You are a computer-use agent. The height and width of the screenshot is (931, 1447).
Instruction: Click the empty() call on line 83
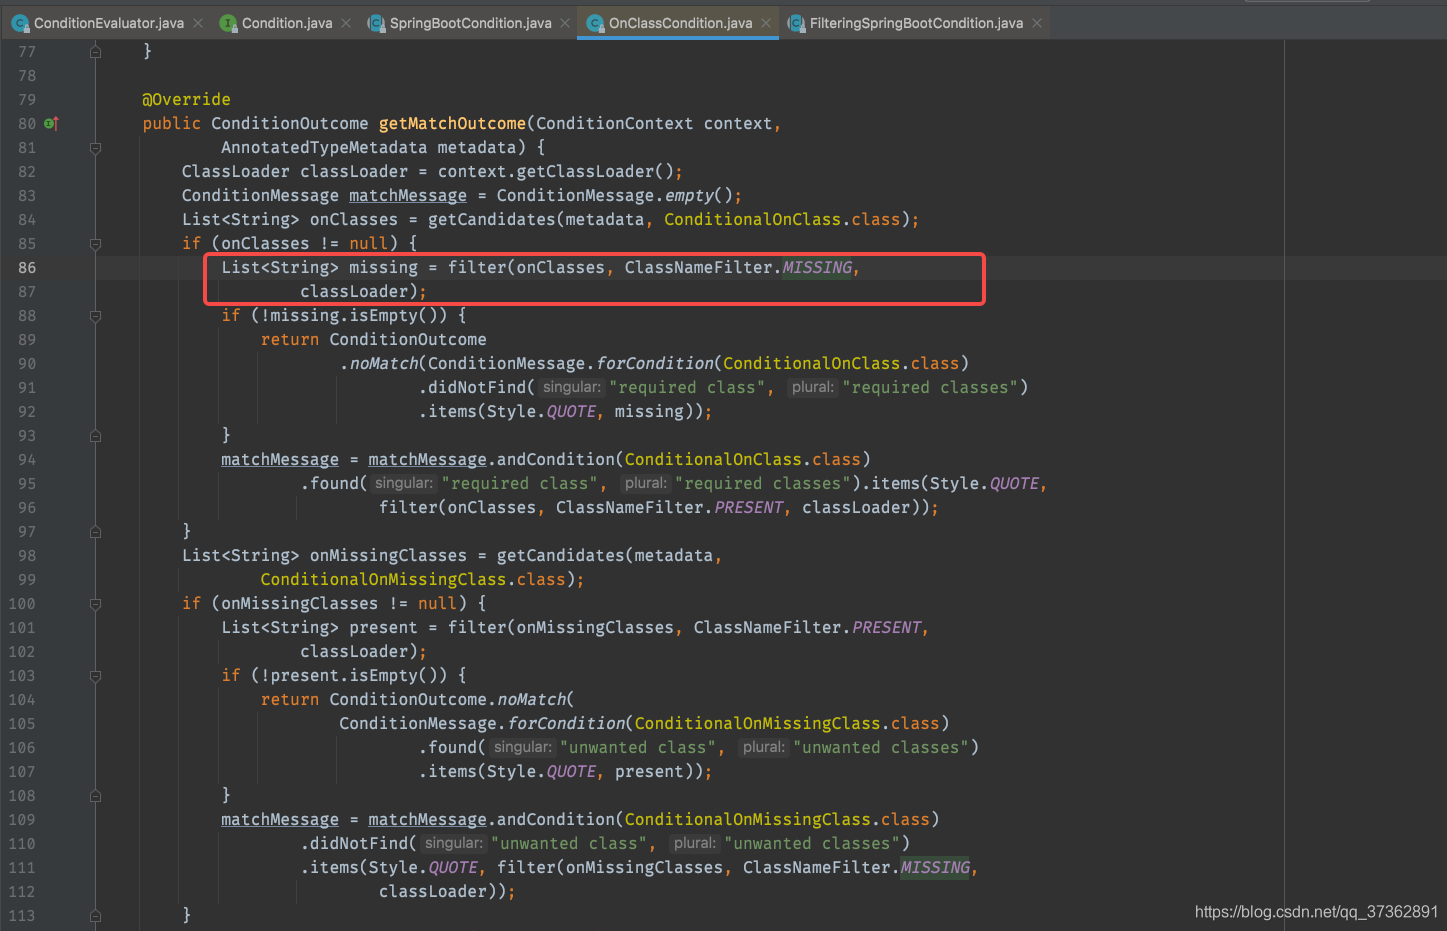click(699, 195)
